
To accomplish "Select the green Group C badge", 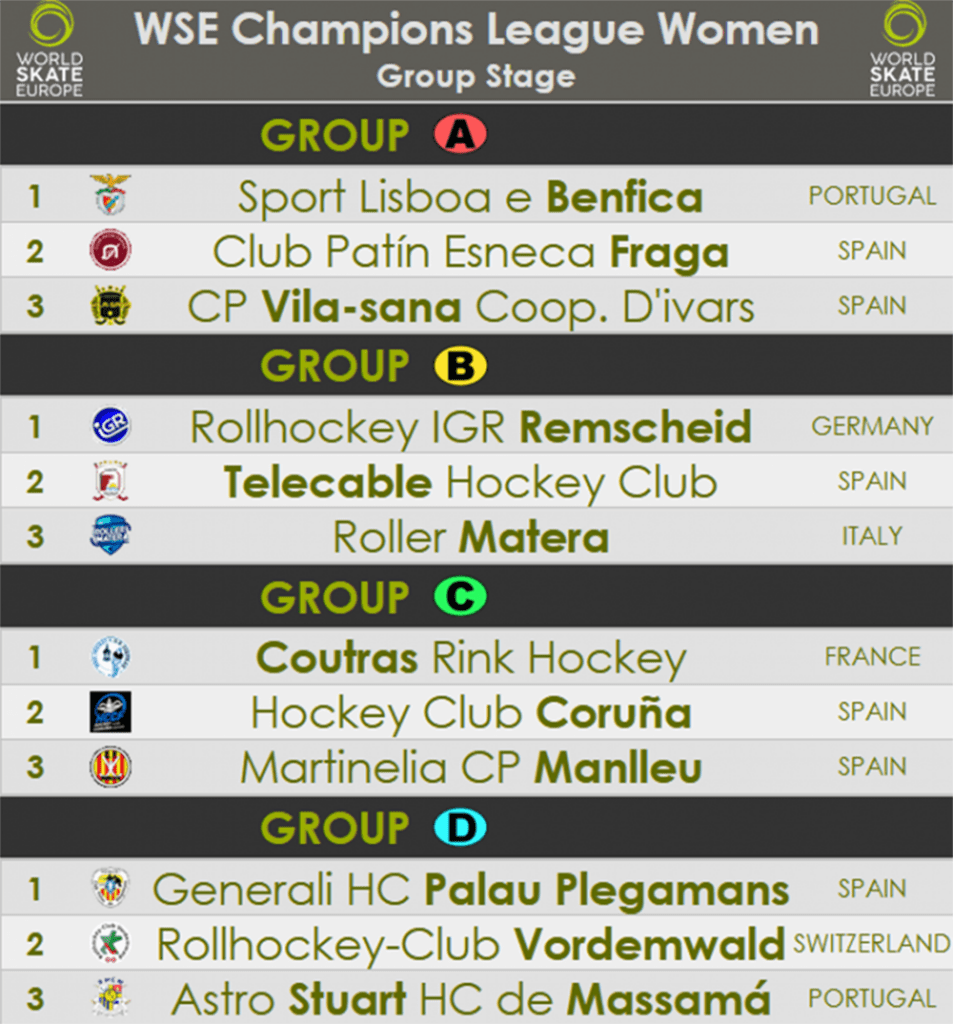I will pos(460,596).
